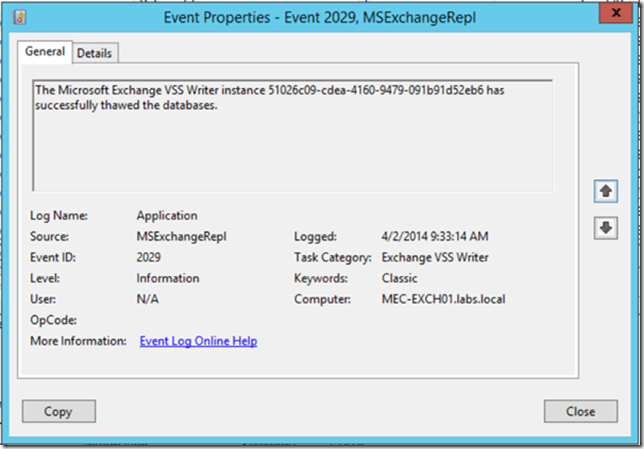
Task: Click the down arrow for next event
Action: point(605,228)
